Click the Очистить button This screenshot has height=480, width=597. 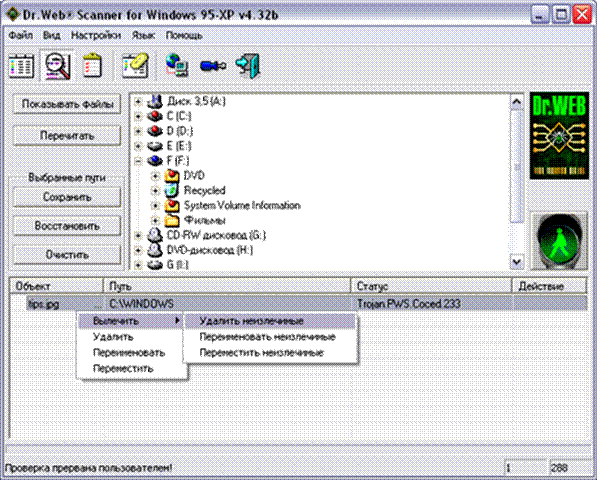(x=67, y=255)
